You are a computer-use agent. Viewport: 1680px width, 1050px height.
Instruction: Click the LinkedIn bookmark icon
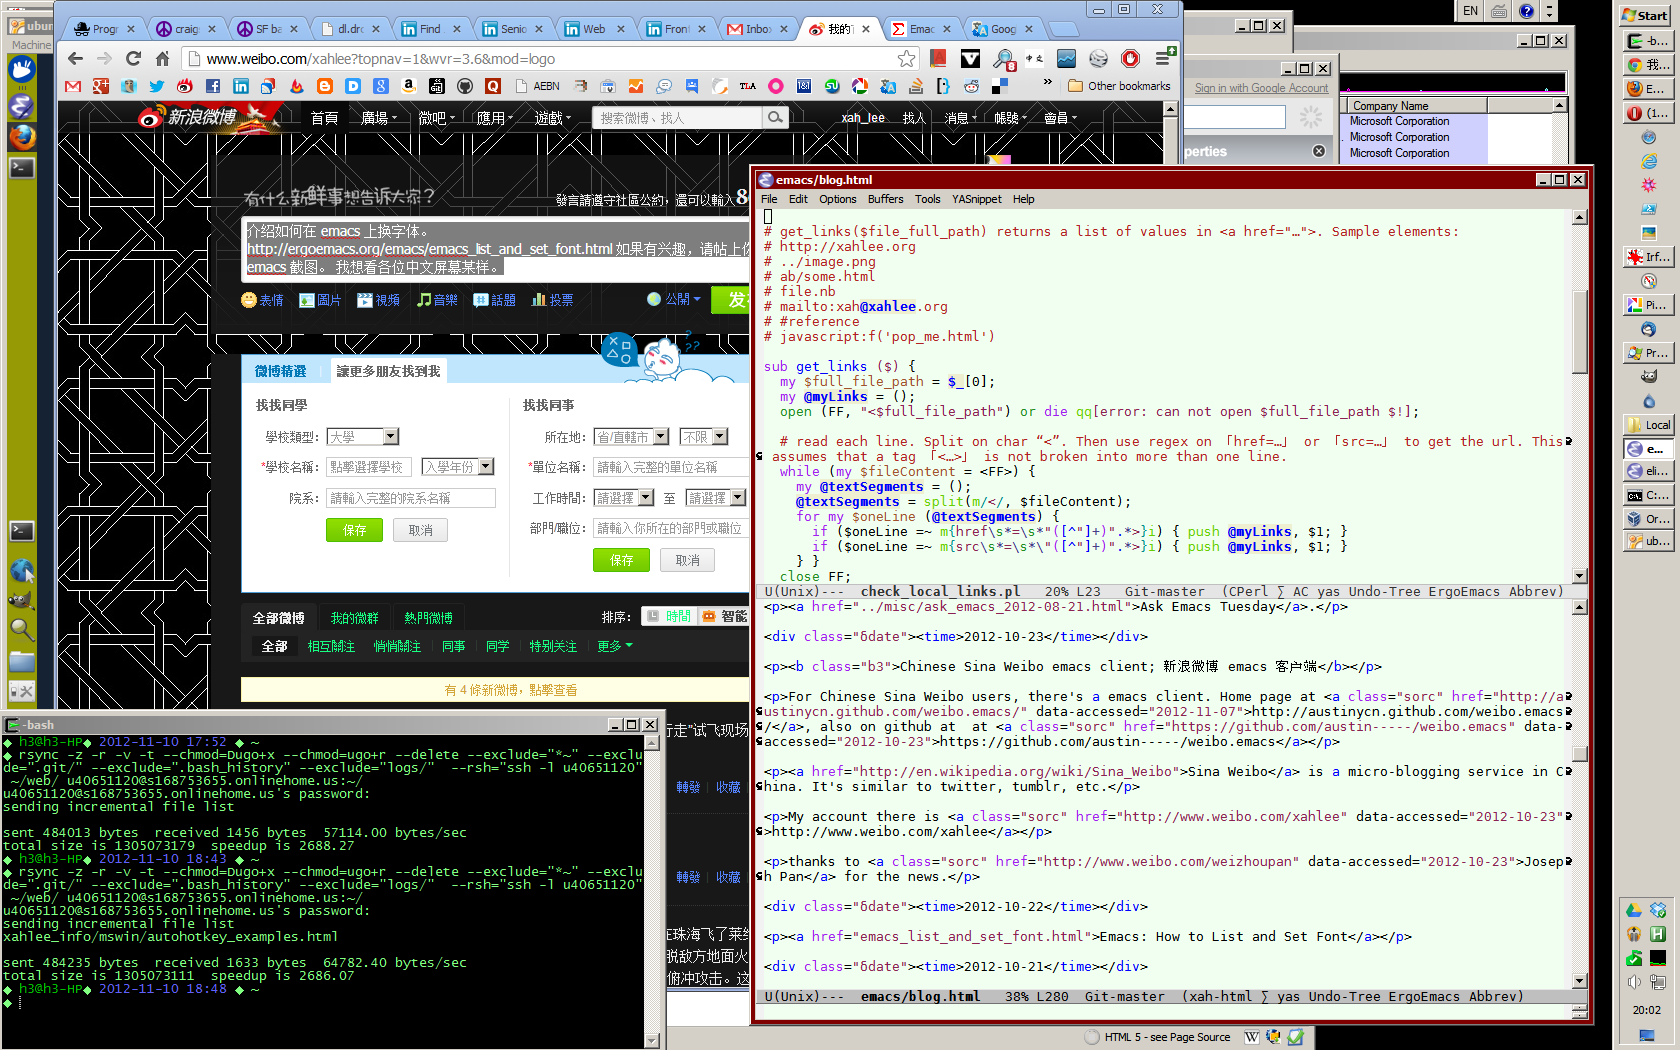(241, 87)
